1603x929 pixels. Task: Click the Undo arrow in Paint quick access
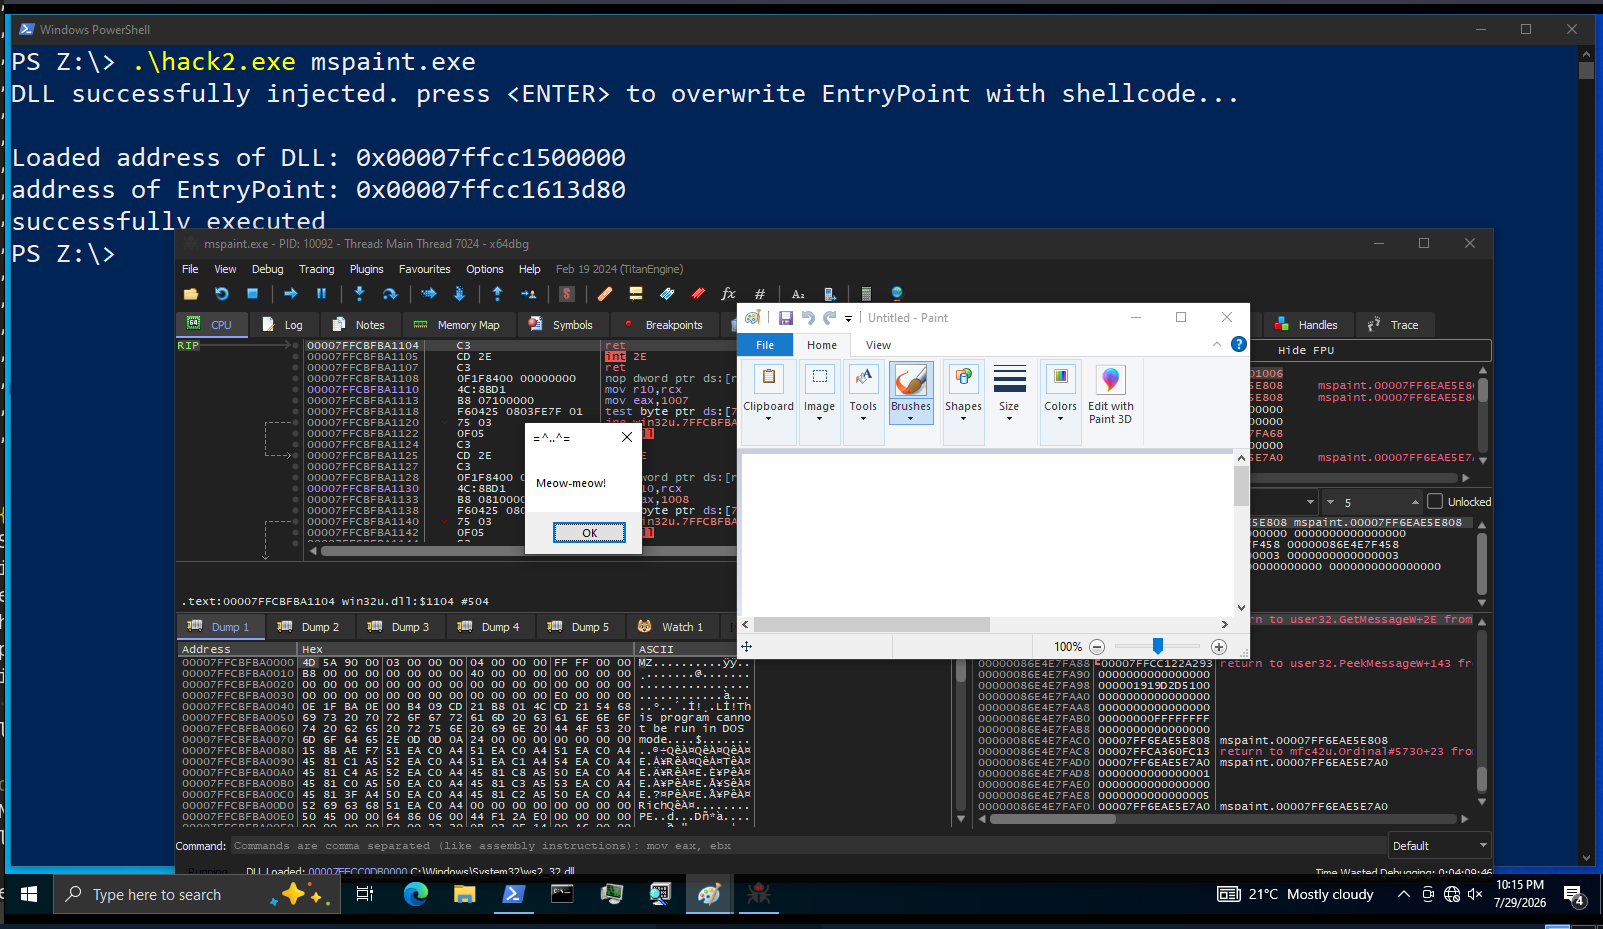[808, 318]
